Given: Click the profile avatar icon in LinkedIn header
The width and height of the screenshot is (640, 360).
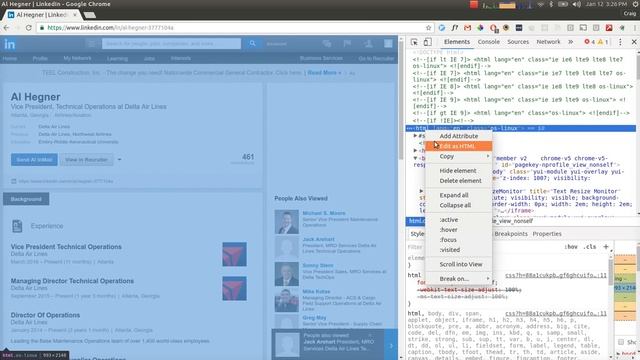Looking at the screenshot, I should coord(388,43).
